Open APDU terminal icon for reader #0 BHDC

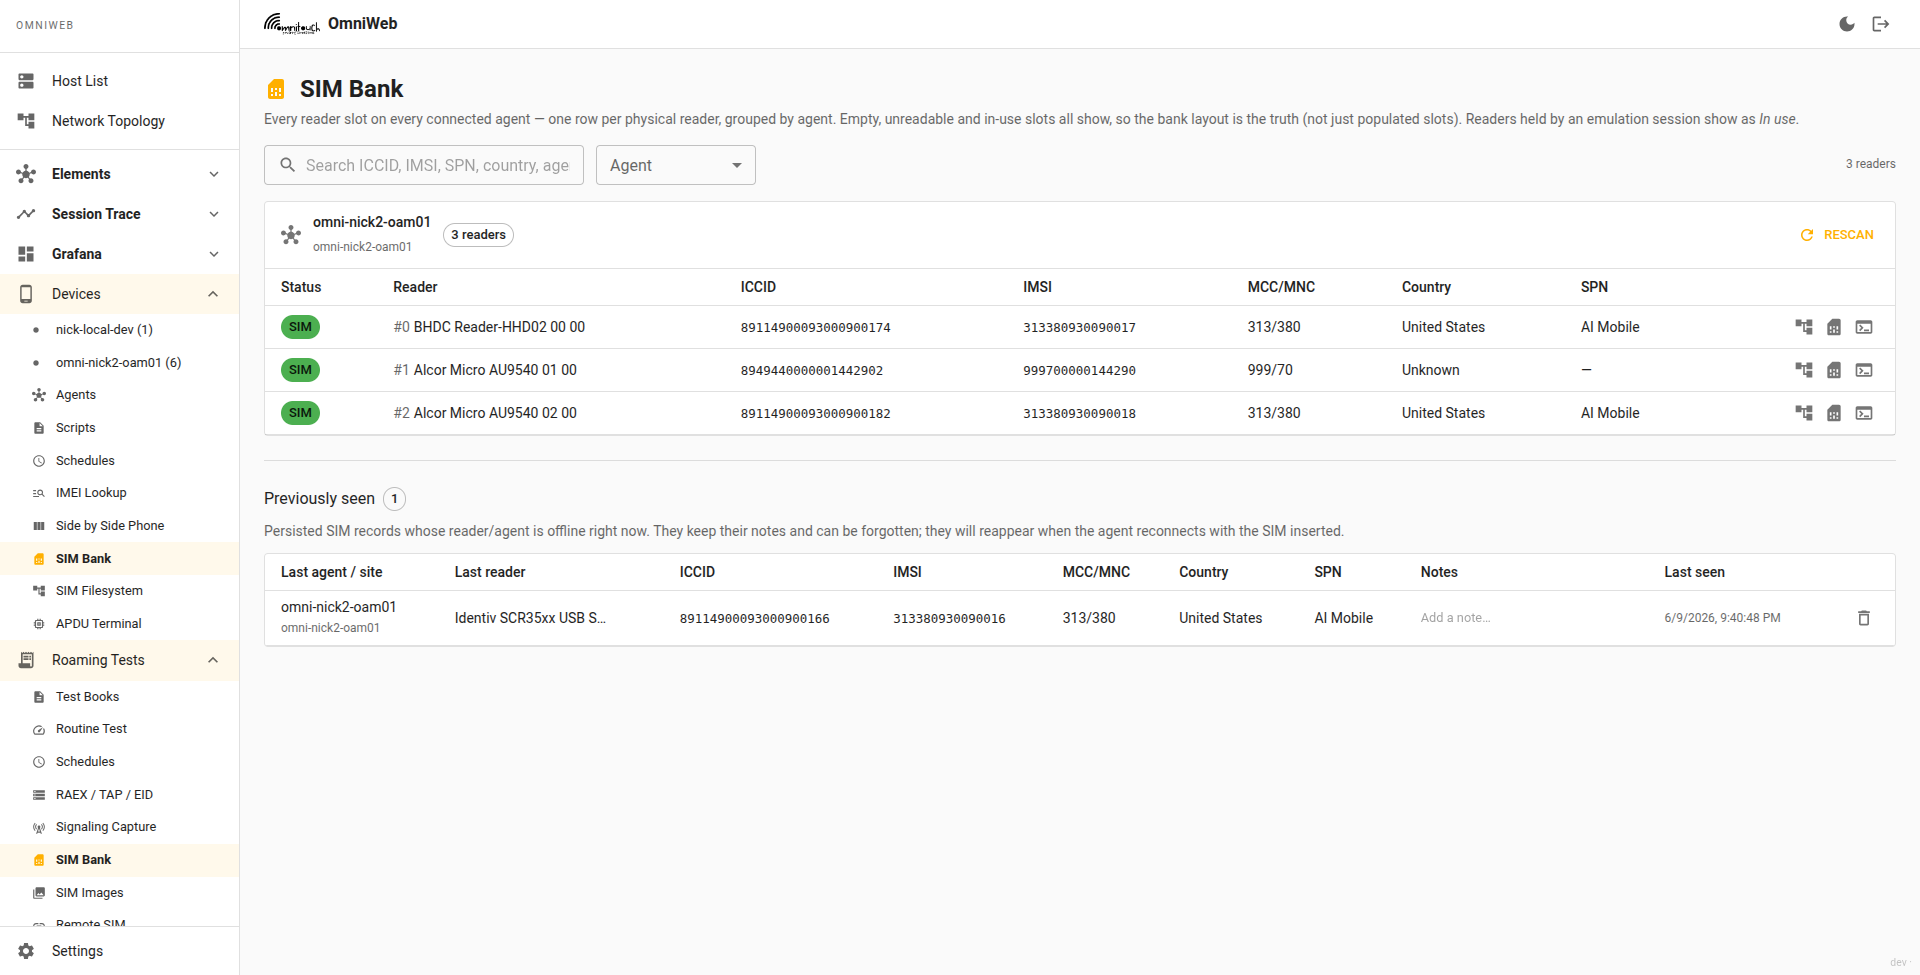1864,327
